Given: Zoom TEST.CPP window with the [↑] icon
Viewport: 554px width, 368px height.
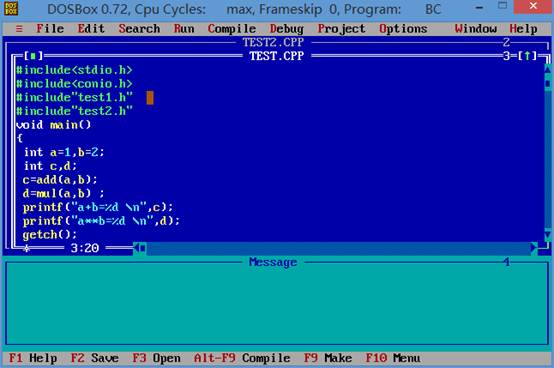Looking at the screenshot, I should 527,56.
